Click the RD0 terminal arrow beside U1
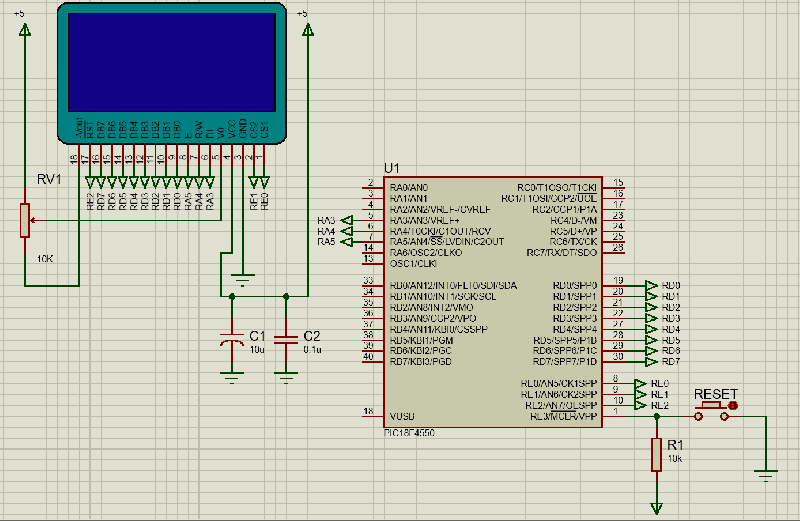Viewport: 800px width, 521px height. coord(652,285)
